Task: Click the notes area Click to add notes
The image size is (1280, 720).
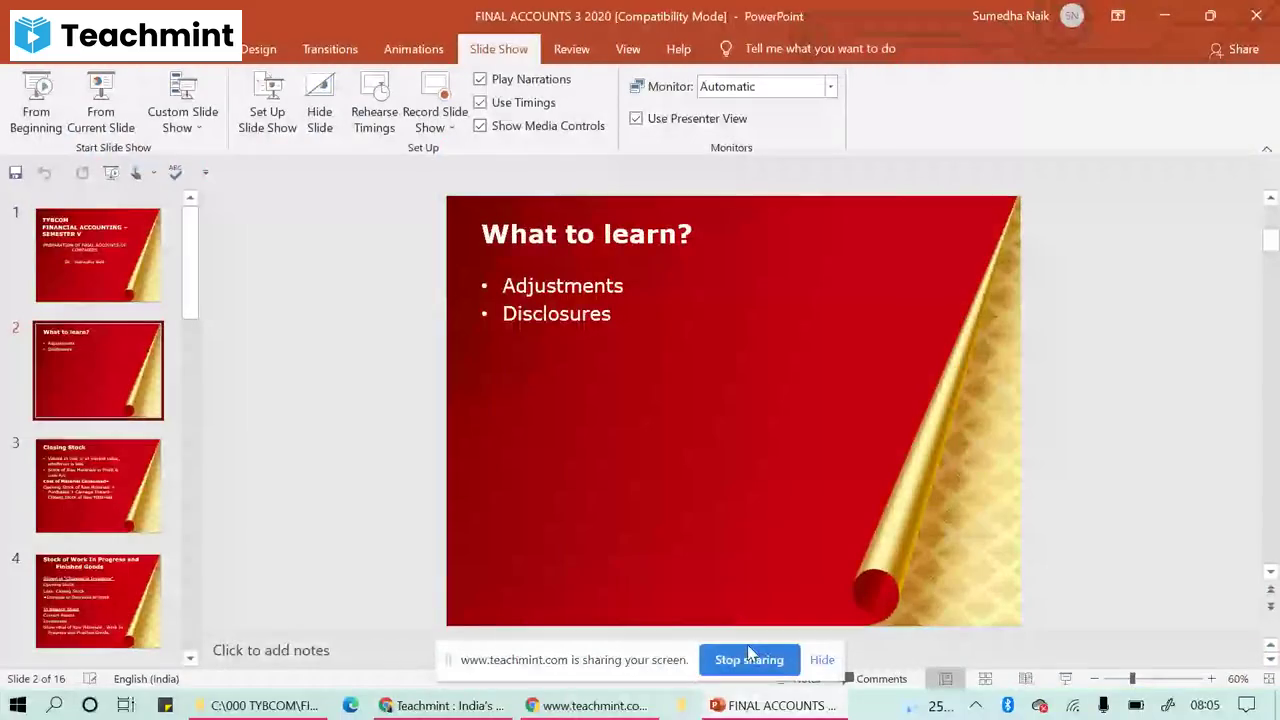Action: click(x=271, y=650)
